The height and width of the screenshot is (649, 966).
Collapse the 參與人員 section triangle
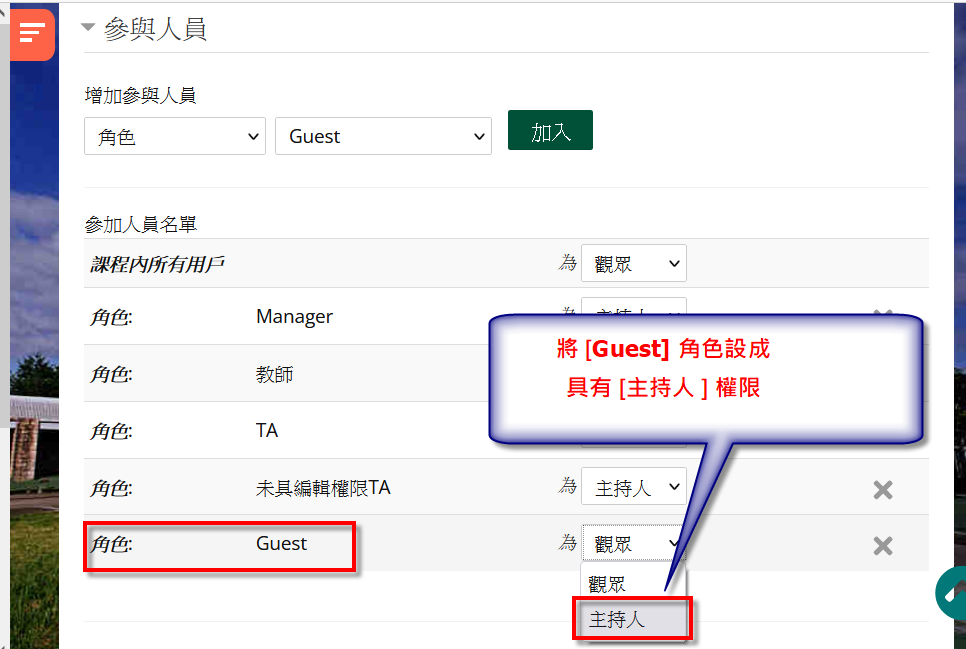[x=88, y=28]
